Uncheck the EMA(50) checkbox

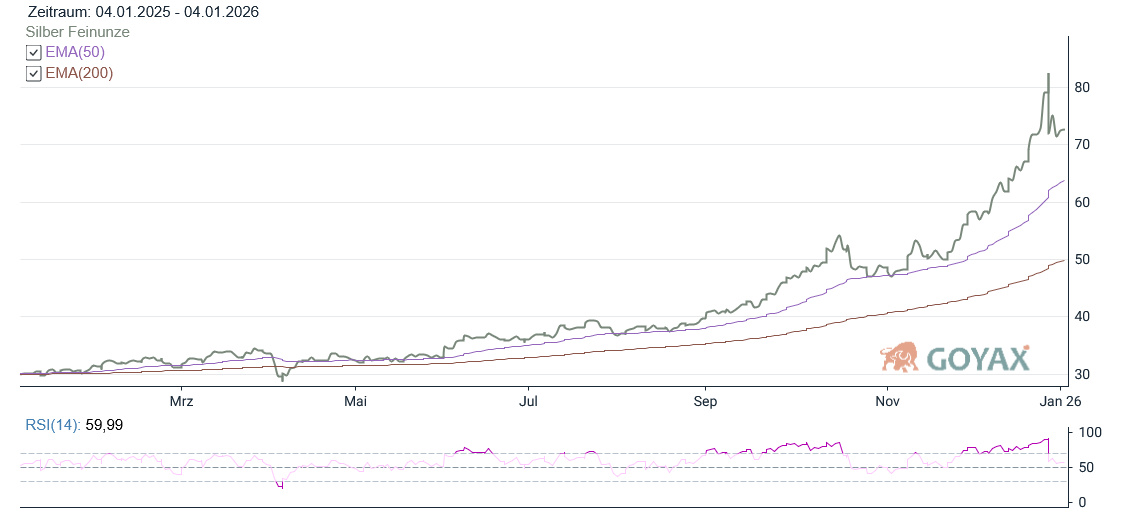(34, 52)
